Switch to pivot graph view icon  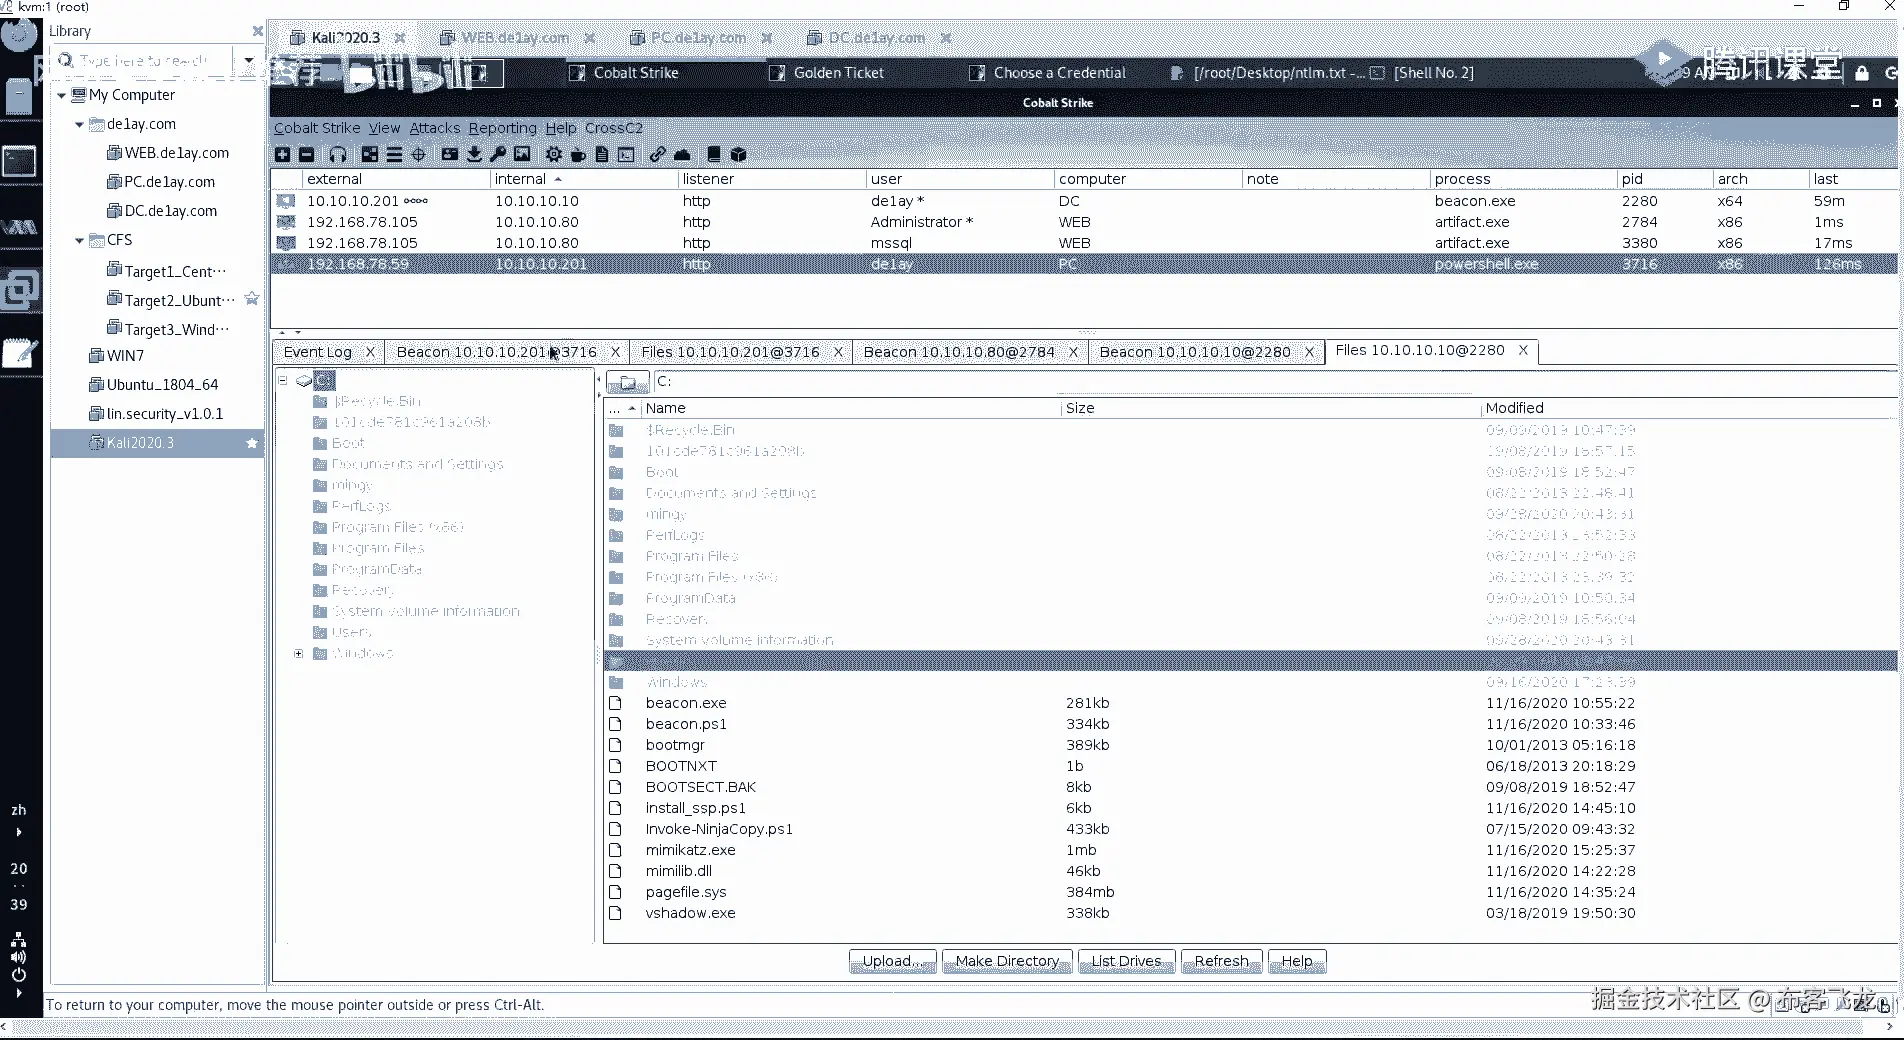tap(370, 154)
